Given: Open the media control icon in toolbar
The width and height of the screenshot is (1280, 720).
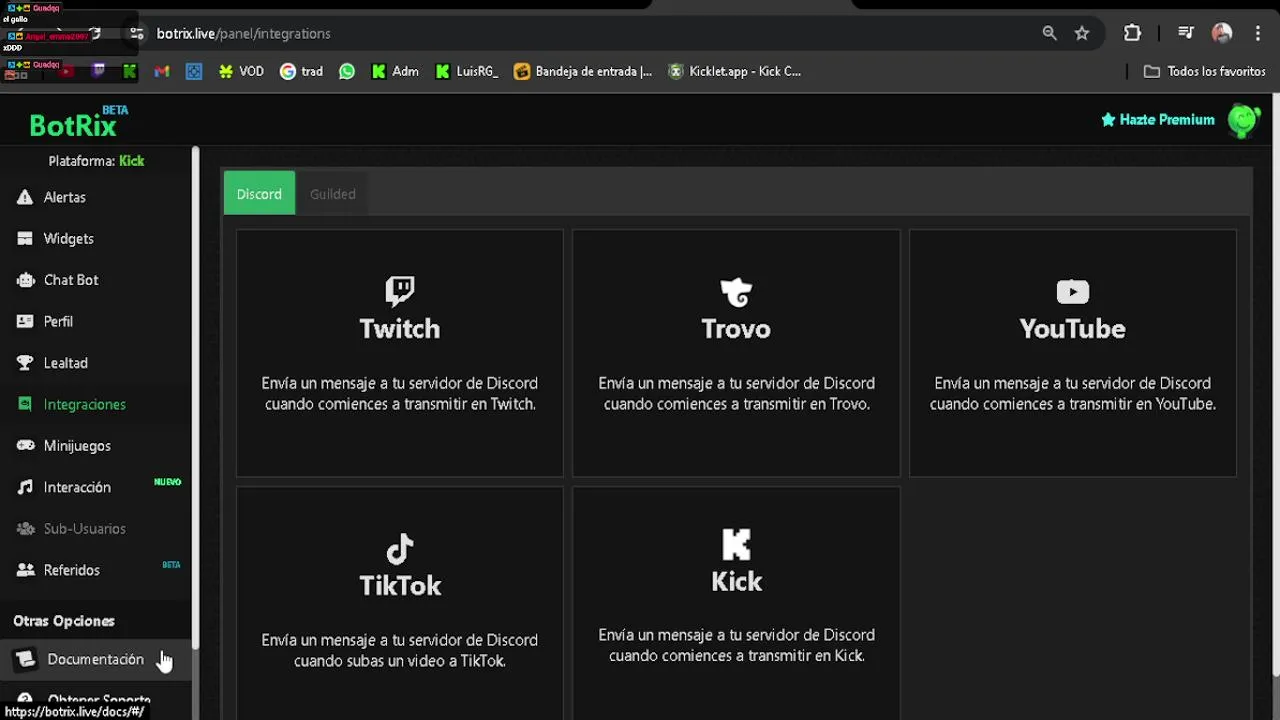Looking at the screenshot, I should 1186,33.
